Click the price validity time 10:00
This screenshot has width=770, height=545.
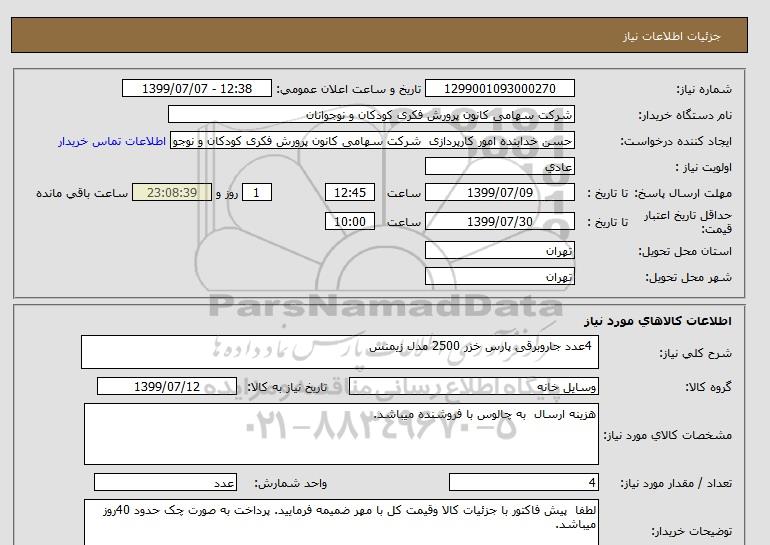click(350, 221)
